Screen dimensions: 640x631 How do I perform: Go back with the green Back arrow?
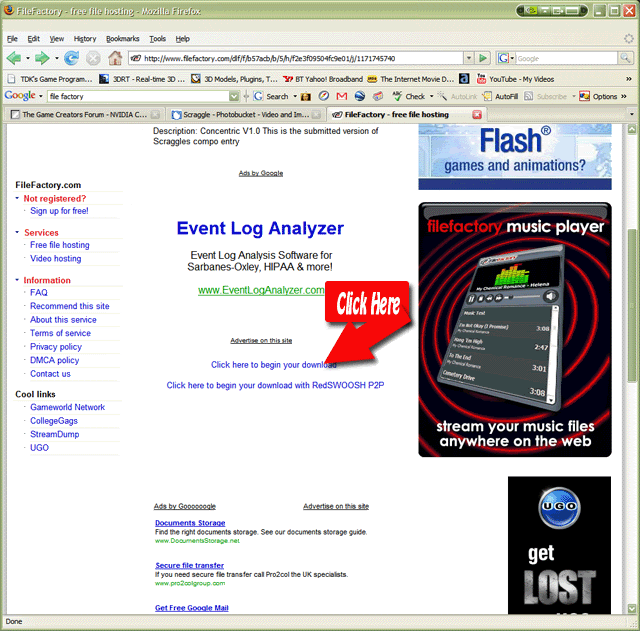13,58
